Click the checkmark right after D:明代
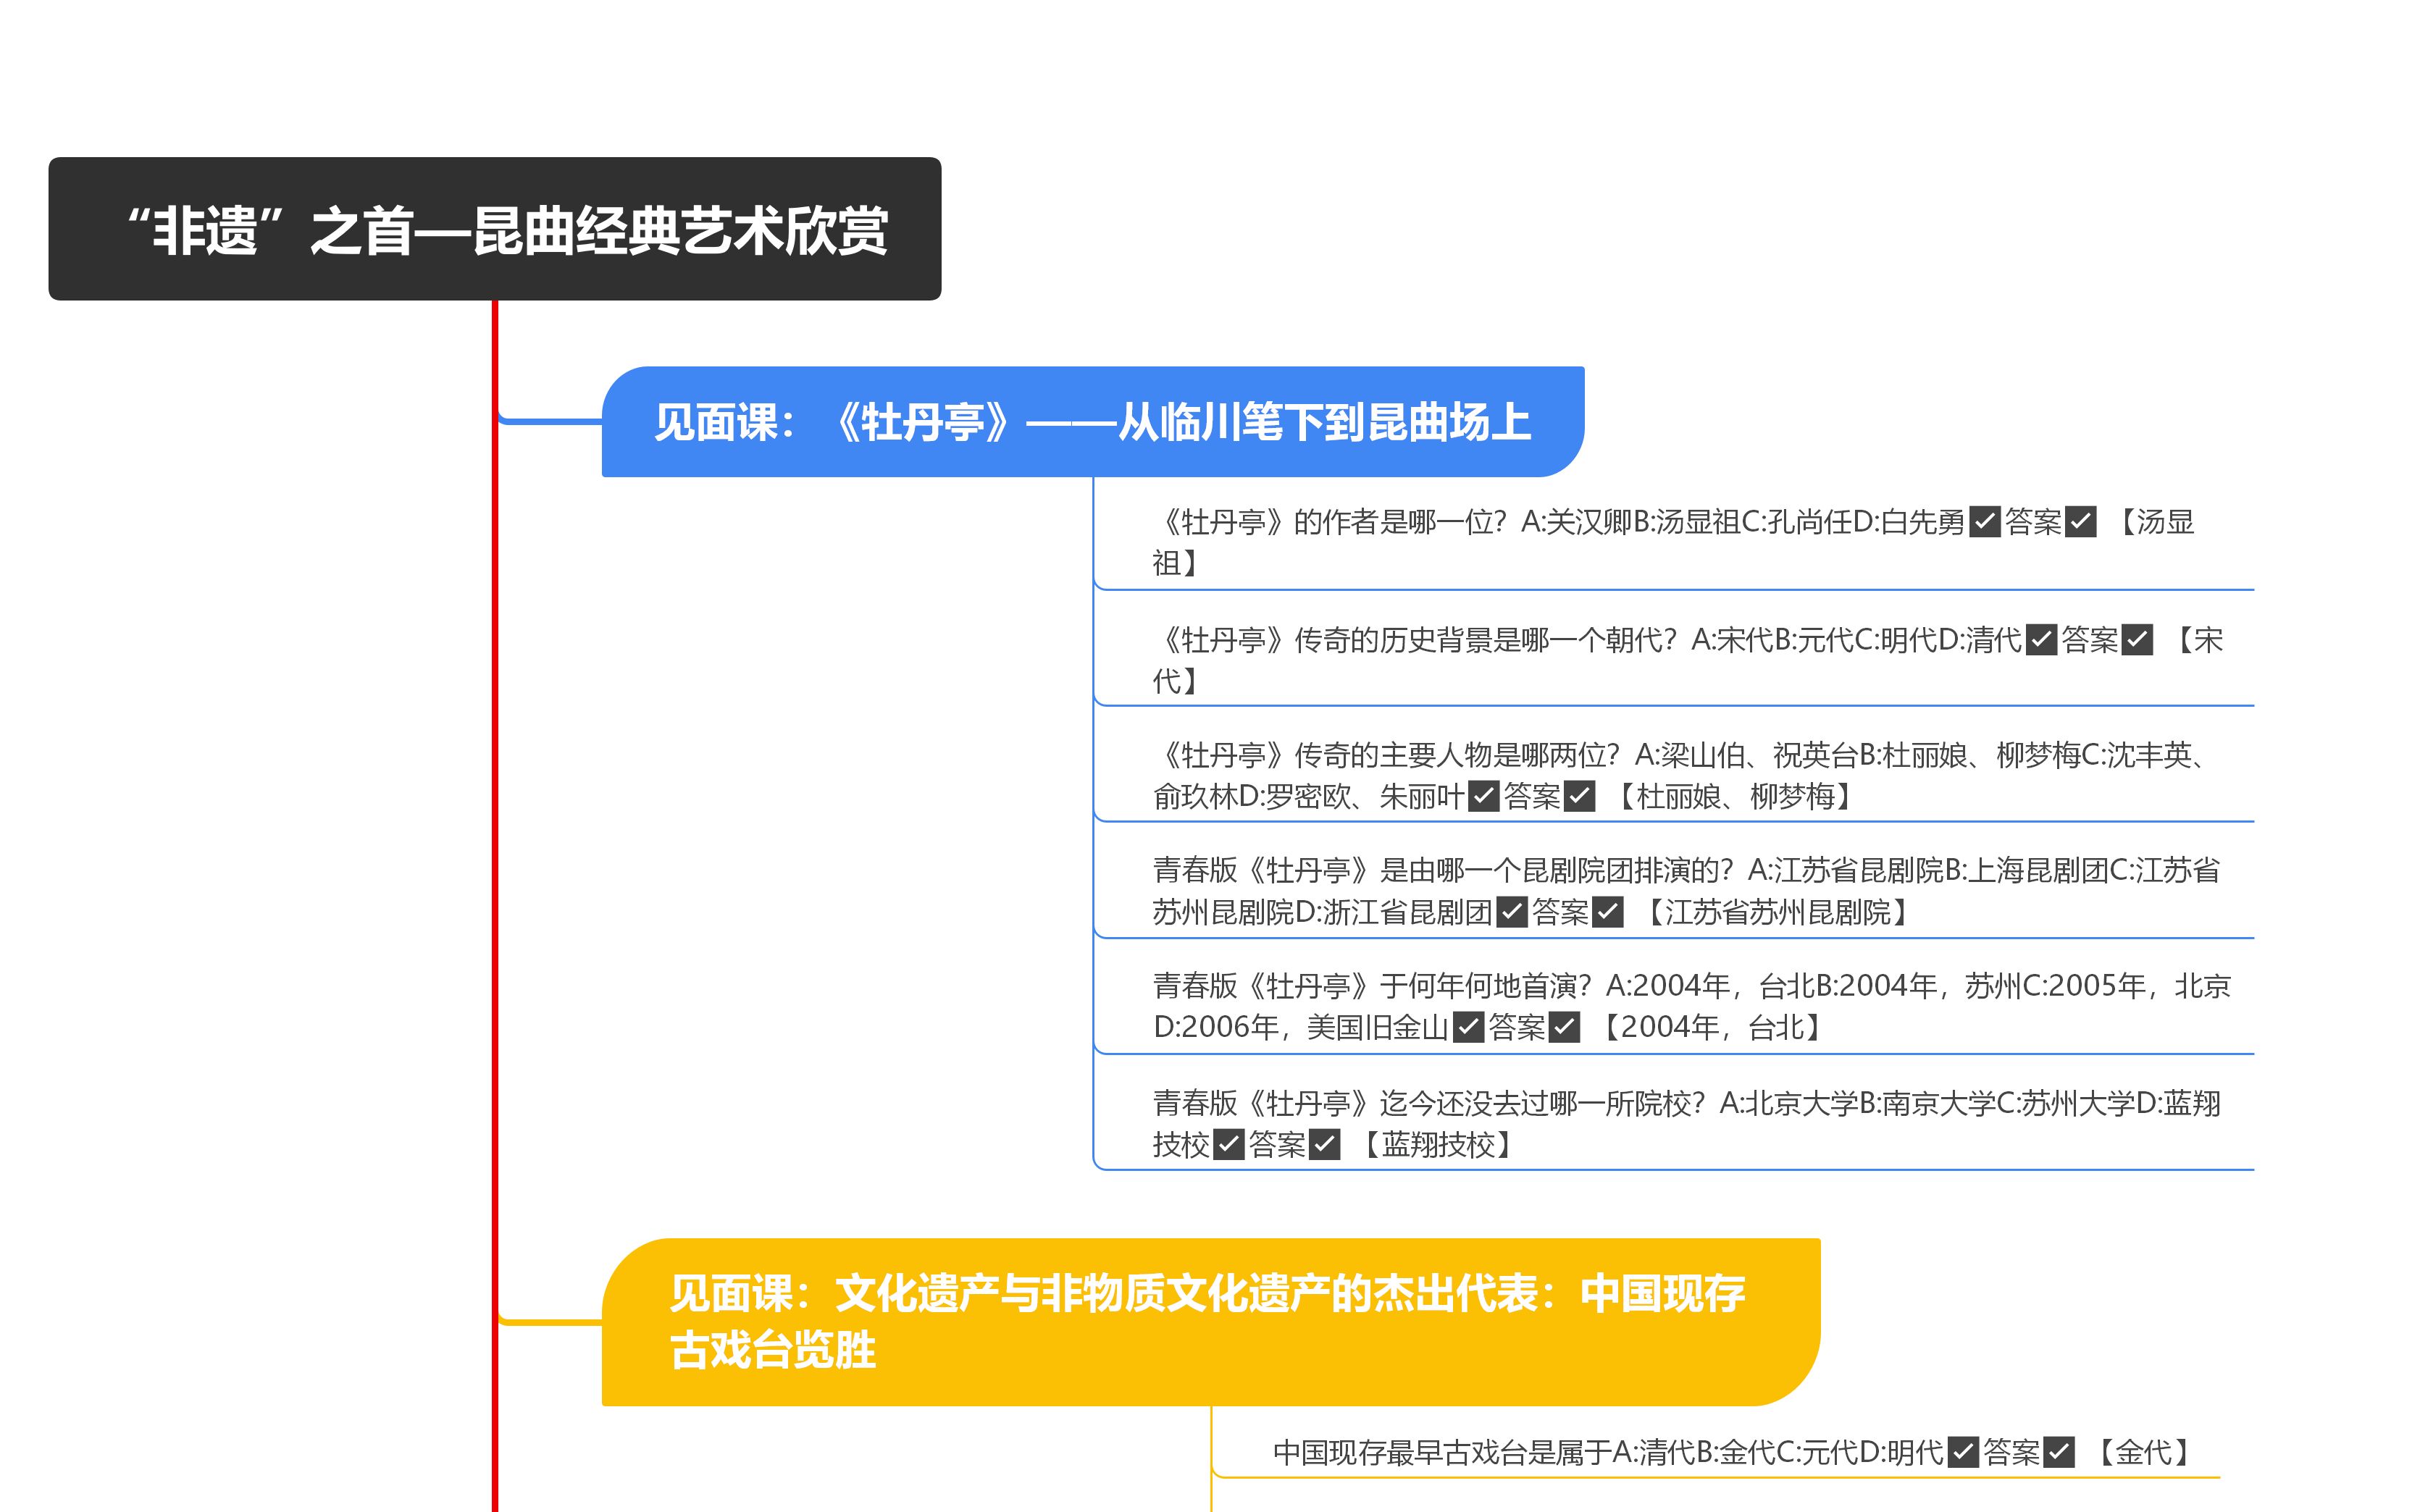Viewport: 2420px width, 1512px height. [1963, 1452]
